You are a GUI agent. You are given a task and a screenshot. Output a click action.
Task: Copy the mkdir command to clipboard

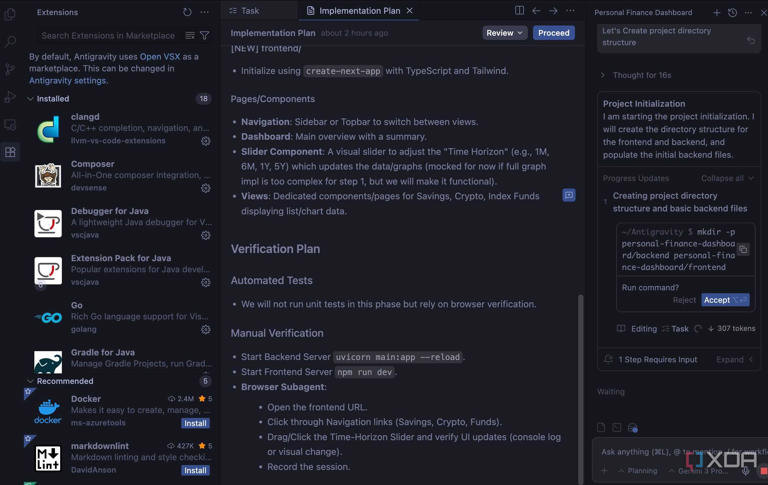coord(743,250)
